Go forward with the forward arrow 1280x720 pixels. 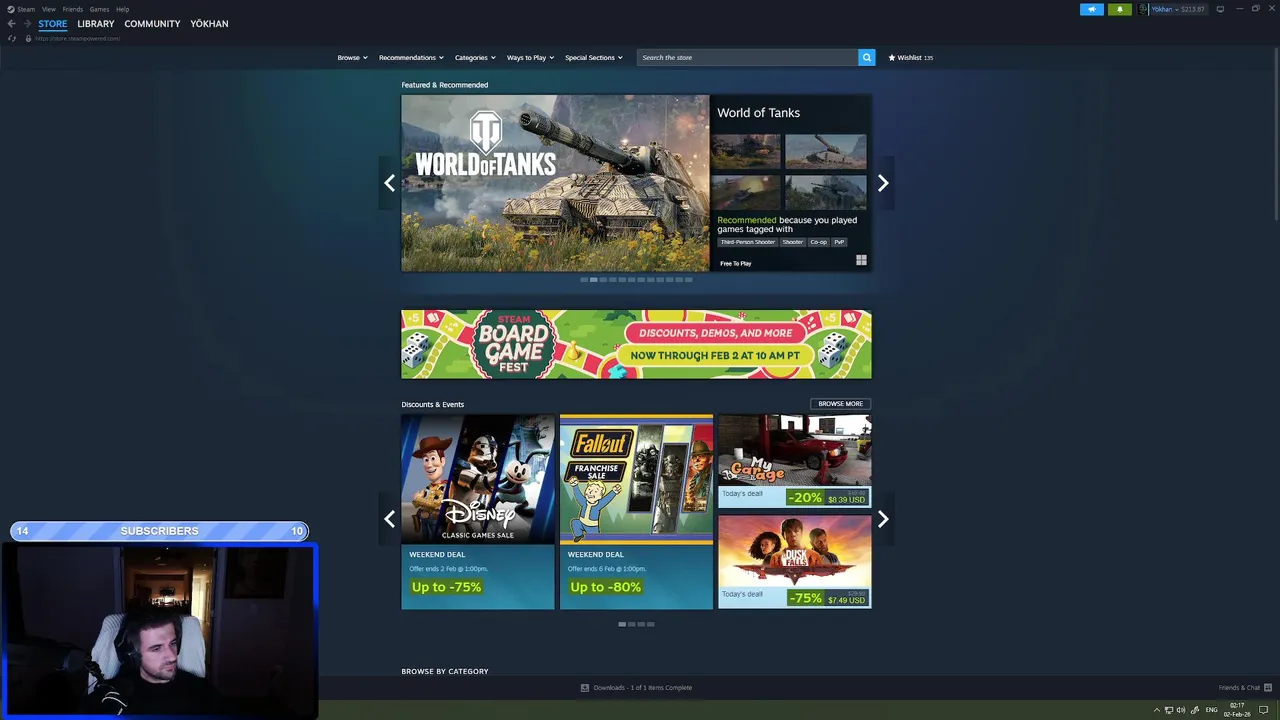click(26, 24)
